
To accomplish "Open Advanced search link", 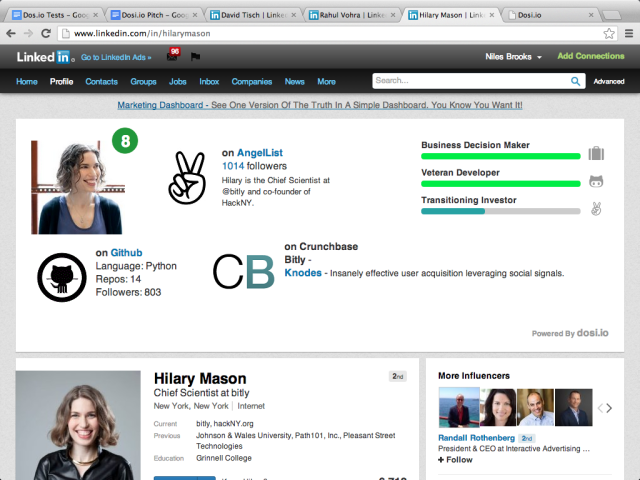I will (x=609, y=81).
